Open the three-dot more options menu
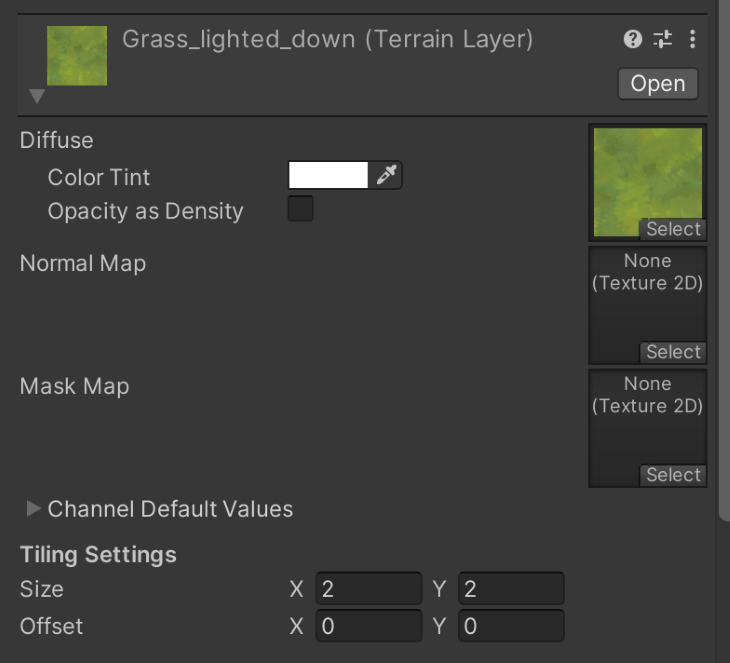 (x=692, y=40)
